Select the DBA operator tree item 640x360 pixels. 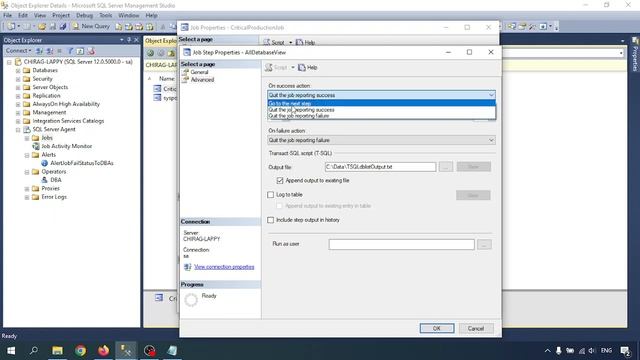click(56, 180)
